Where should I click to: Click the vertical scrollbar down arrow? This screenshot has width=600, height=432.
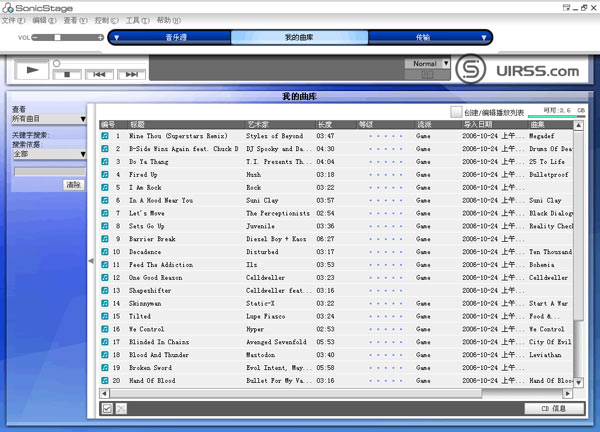(579, 382)
